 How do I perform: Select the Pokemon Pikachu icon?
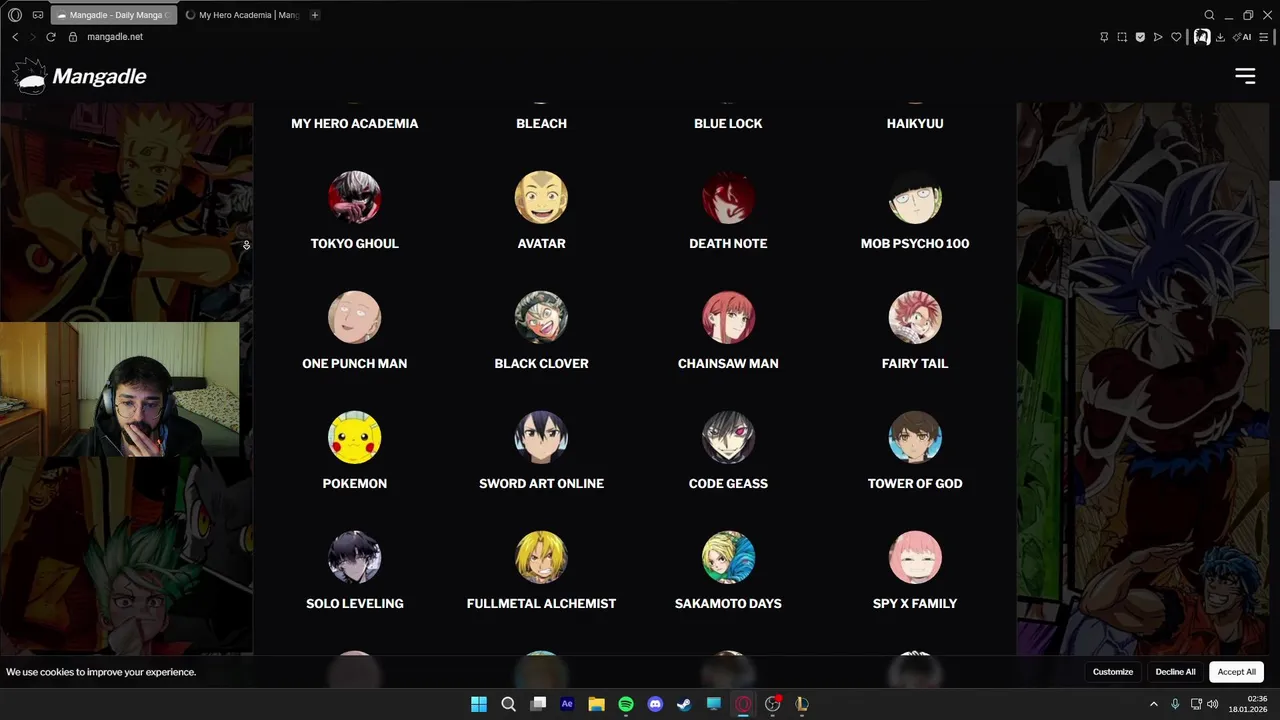tap(354, 437)
